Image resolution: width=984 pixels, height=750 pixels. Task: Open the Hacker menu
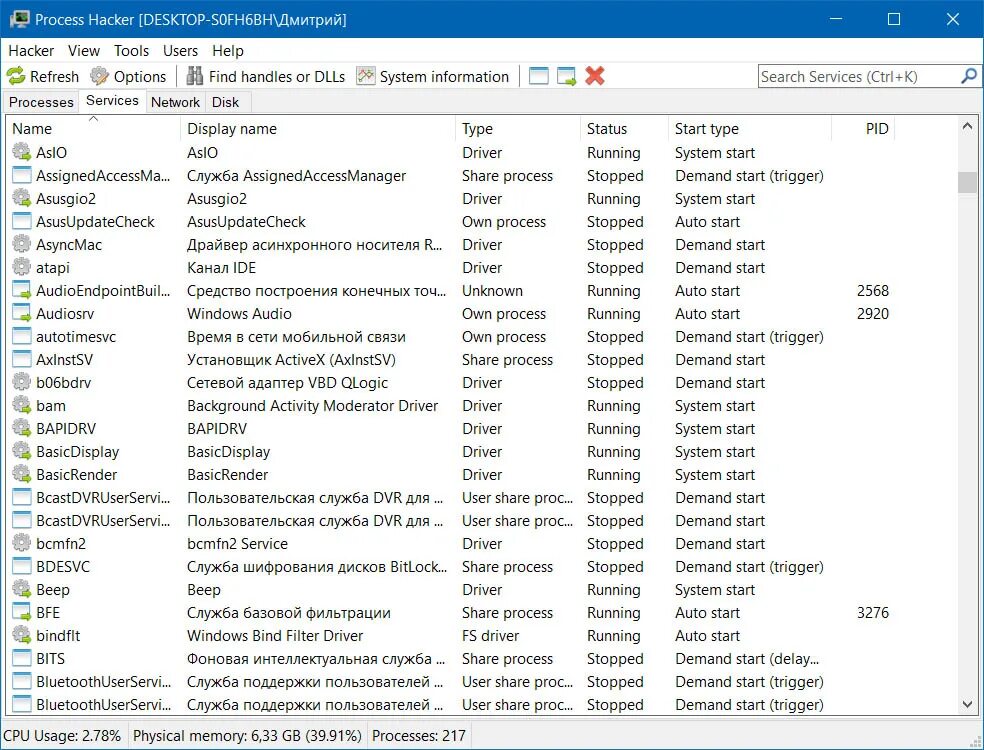tap(31, 51)
